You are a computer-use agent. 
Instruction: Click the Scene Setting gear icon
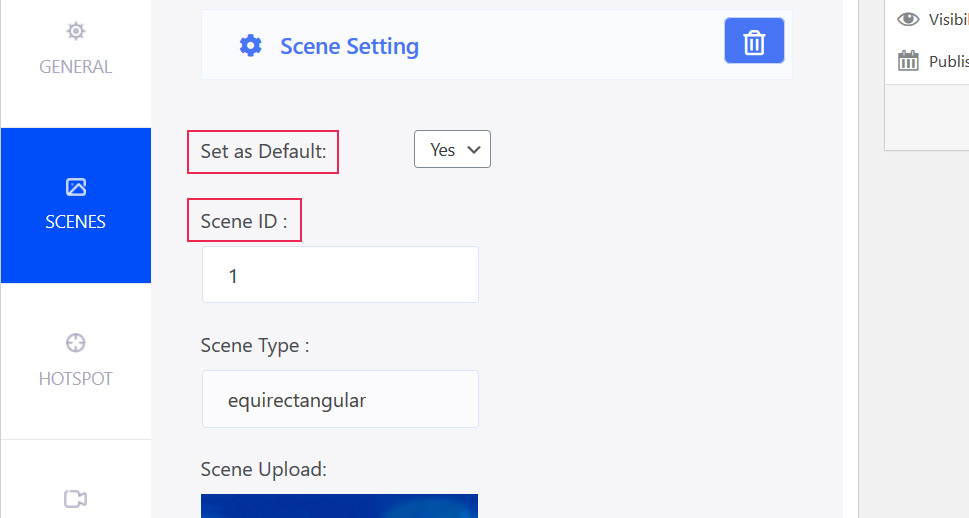click(250, 46)
